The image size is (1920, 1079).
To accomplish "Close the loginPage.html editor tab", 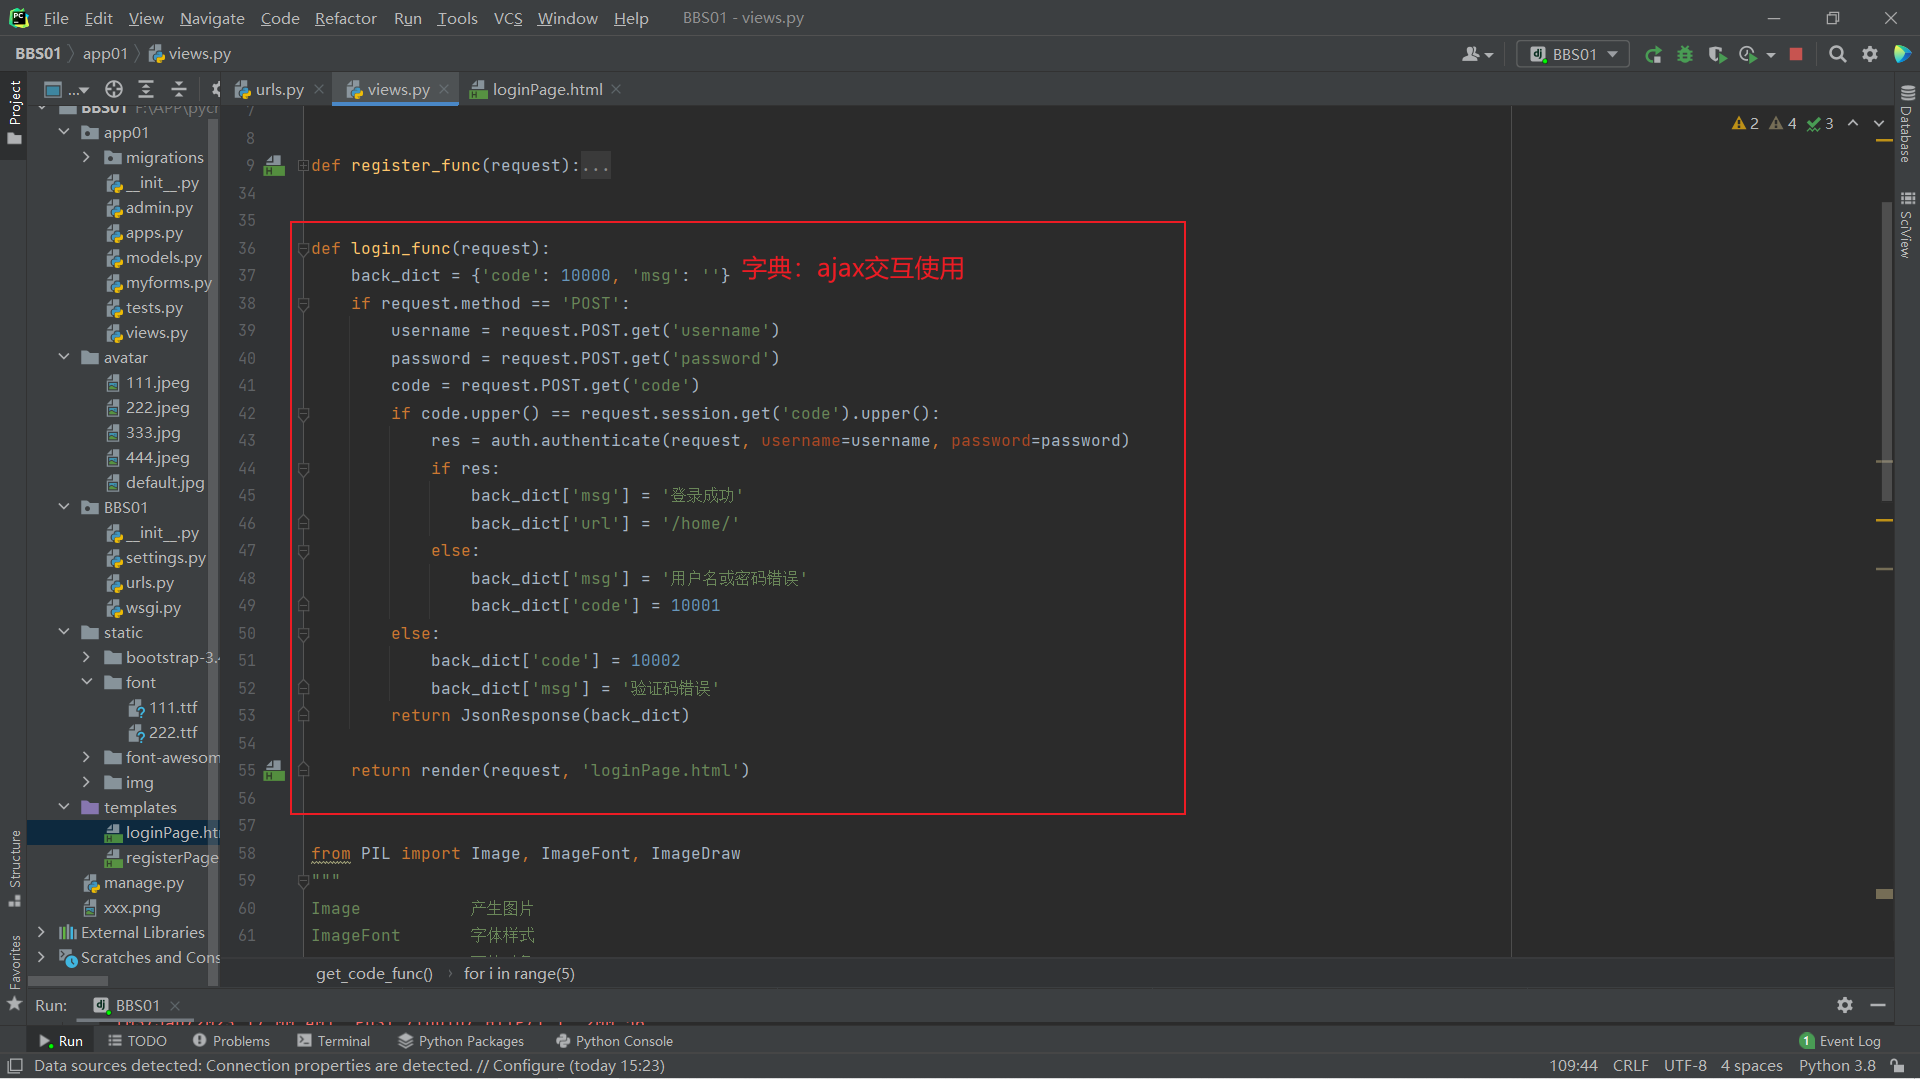I will (616, 89).
